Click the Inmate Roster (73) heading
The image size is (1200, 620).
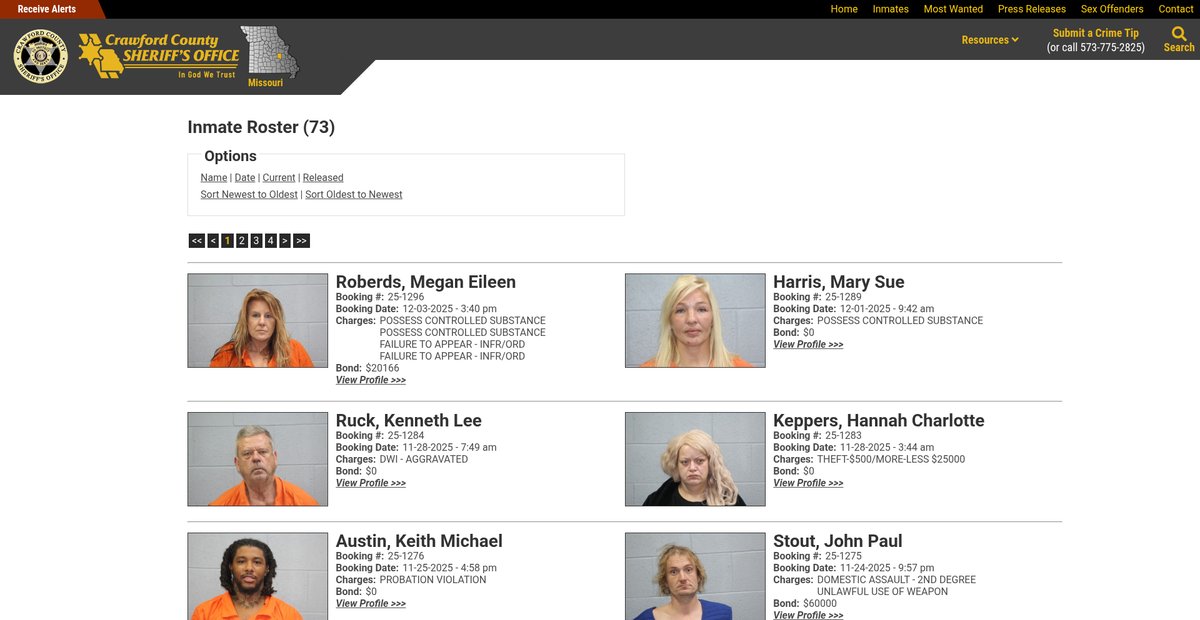click(x=261, y=127)
